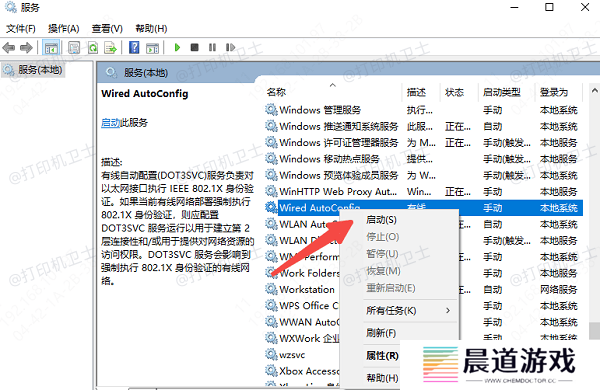Click gear icon of Wired AutoConfig row
The width and height of the screenshot is (600, 390).
tap(271, 207)
